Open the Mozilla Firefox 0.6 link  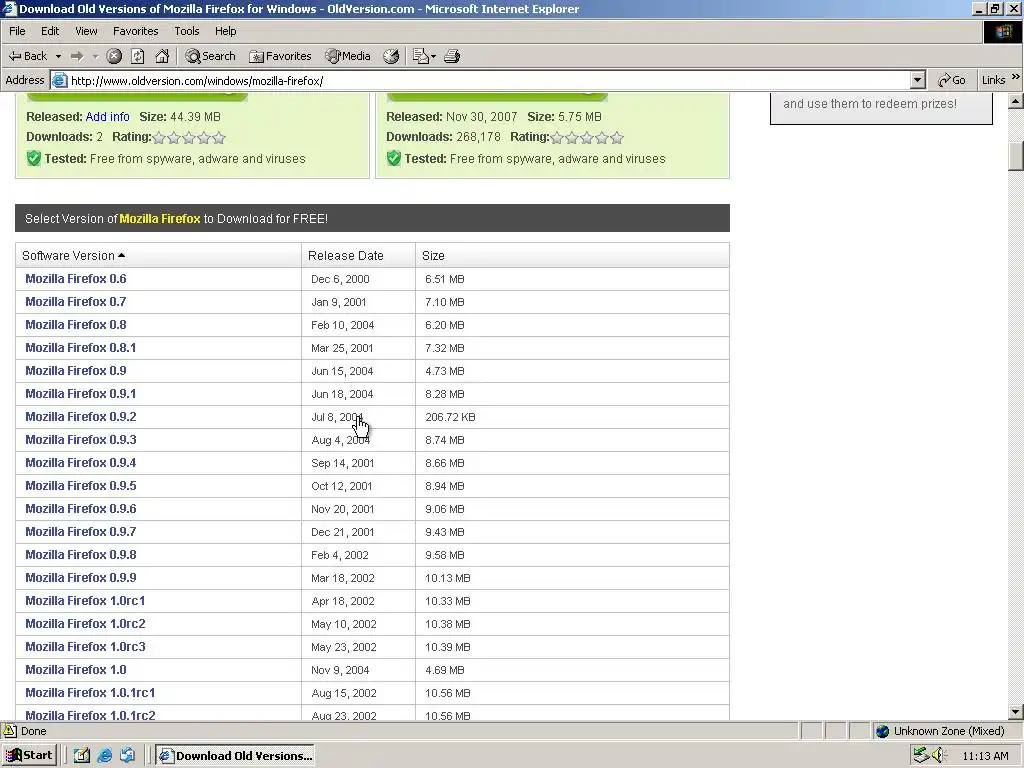pyautogui.click(x=76, y=279)
